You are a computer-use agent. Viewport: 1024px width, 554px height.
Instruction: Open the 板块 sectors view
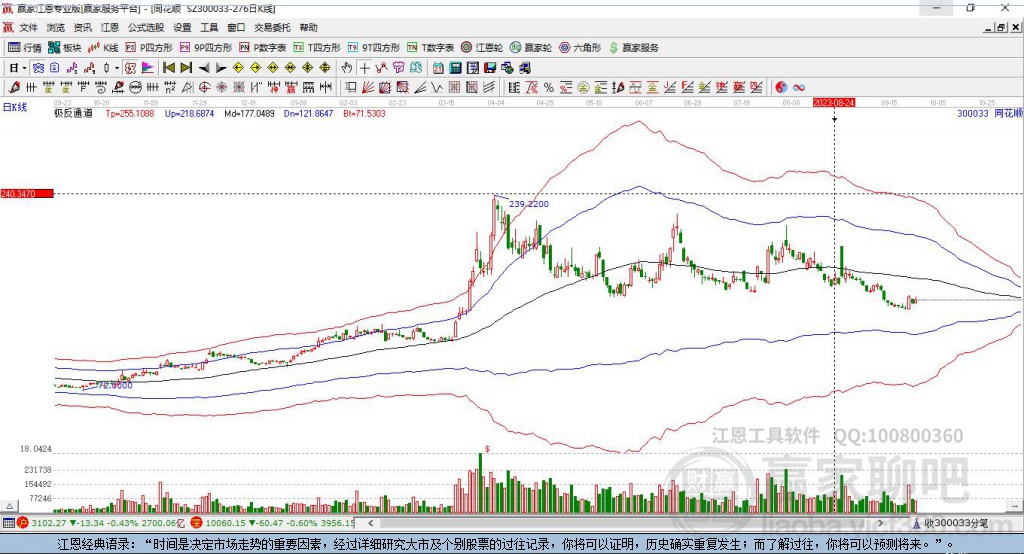tap(64, 48)
